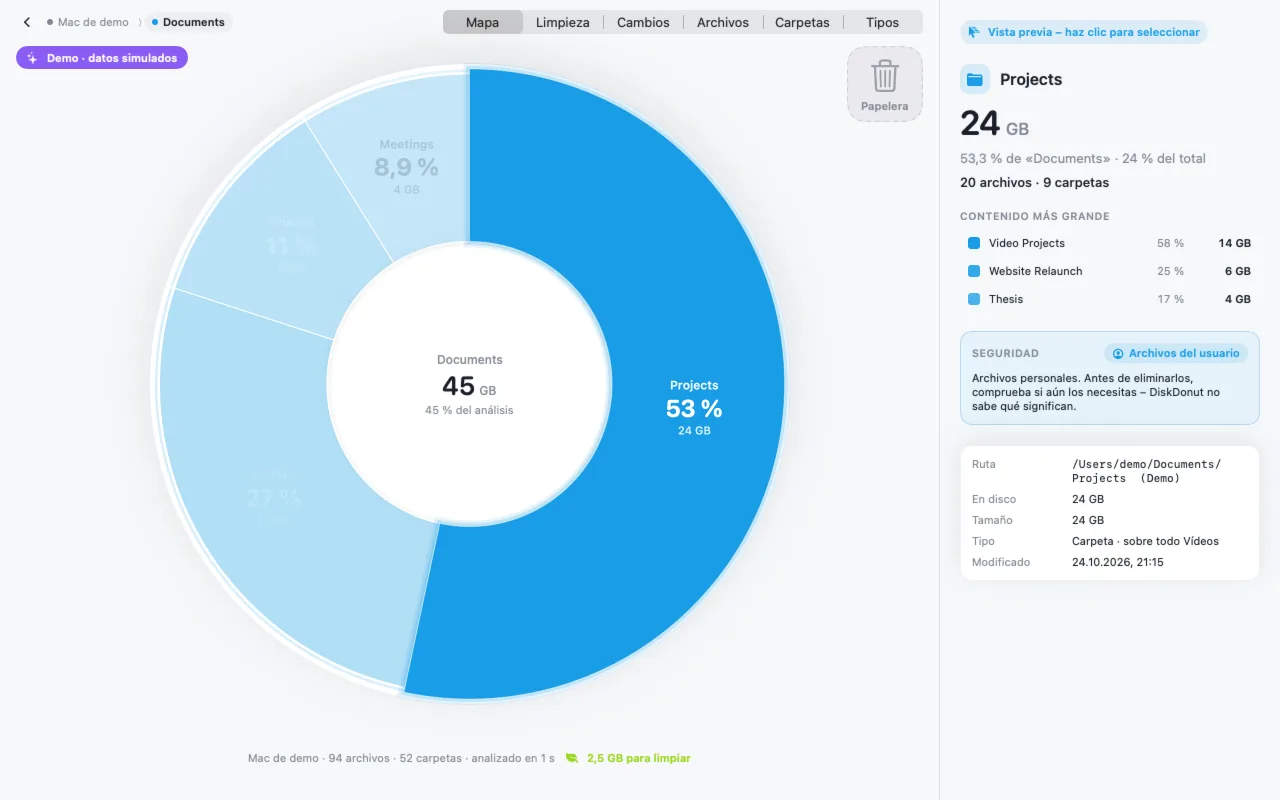Click the /Users/demo/Documents/ path value
1280x800 pixels.
point(1146,471)
